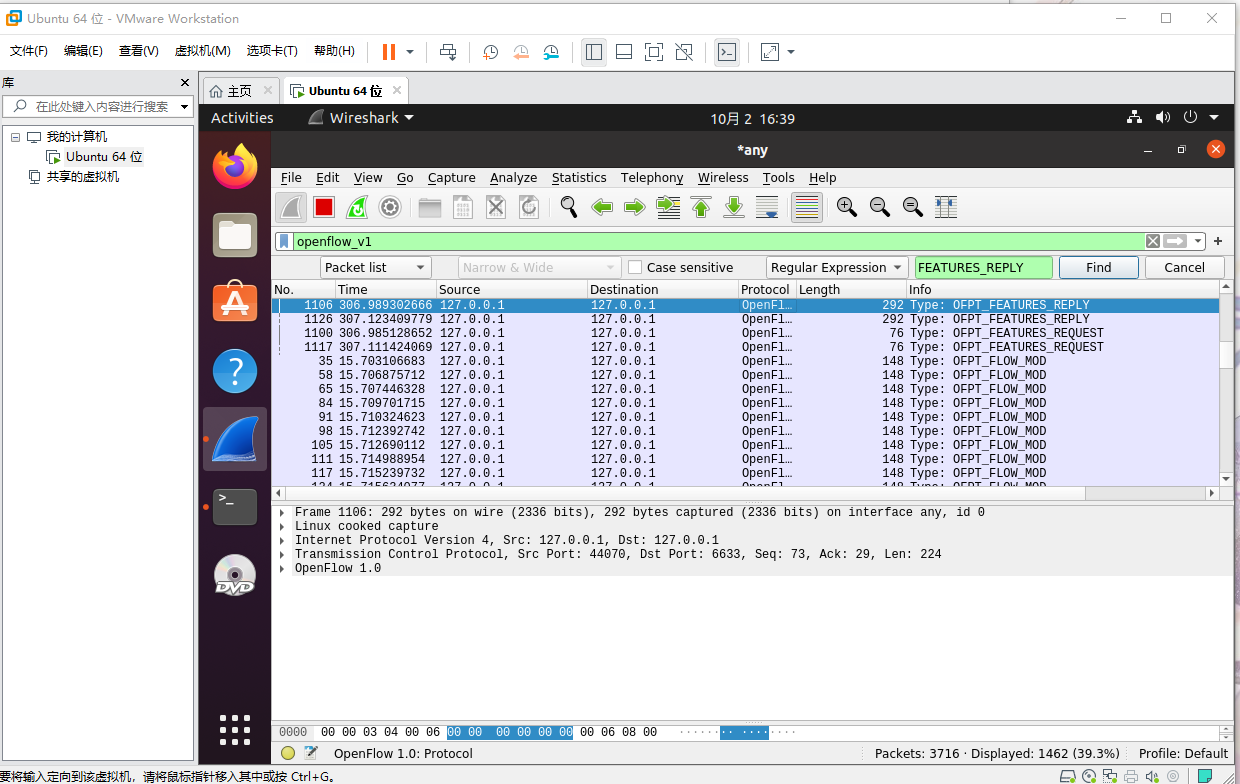Click the display filter bookmark icon
The width and height of the screenshot is (1240, 784).
point(284,241)
